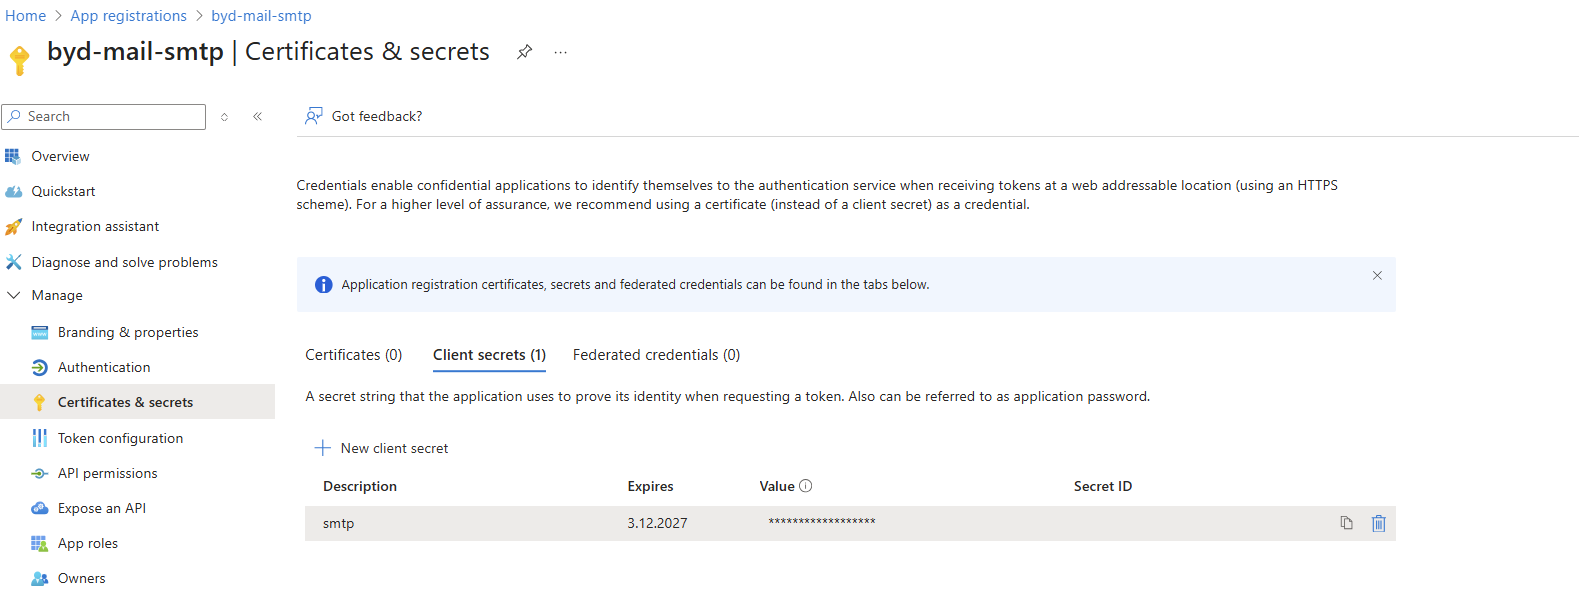Switch to Federated credentials (0) tab
This screenshot has height=603, width=1579.
[656, 355]
